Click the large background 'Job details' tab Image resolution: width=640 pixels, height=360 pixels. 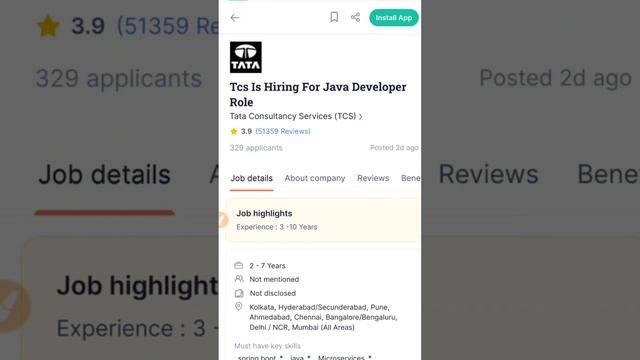click(104, 175)
